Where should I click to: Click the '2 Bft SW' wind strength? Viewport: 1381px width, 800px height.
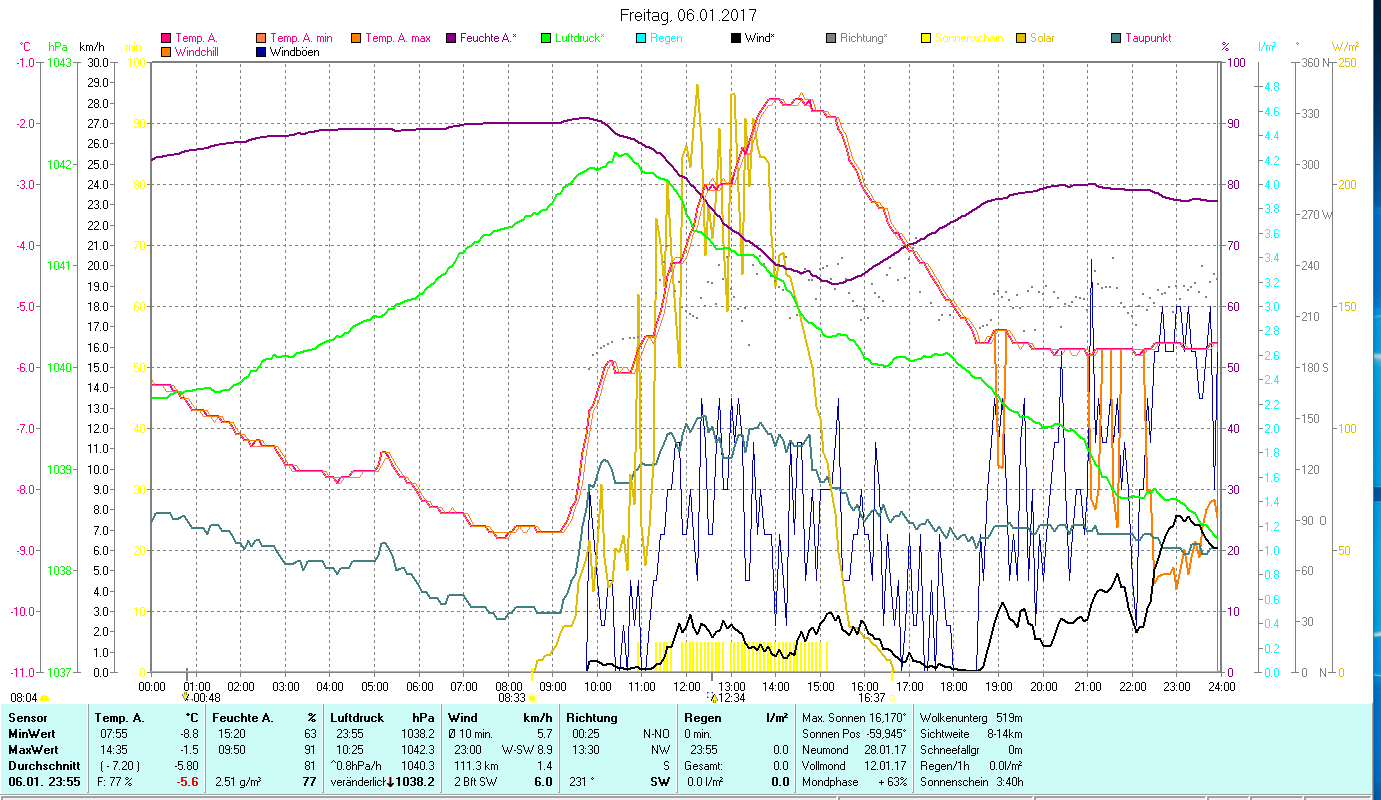(x=475, y=781)
